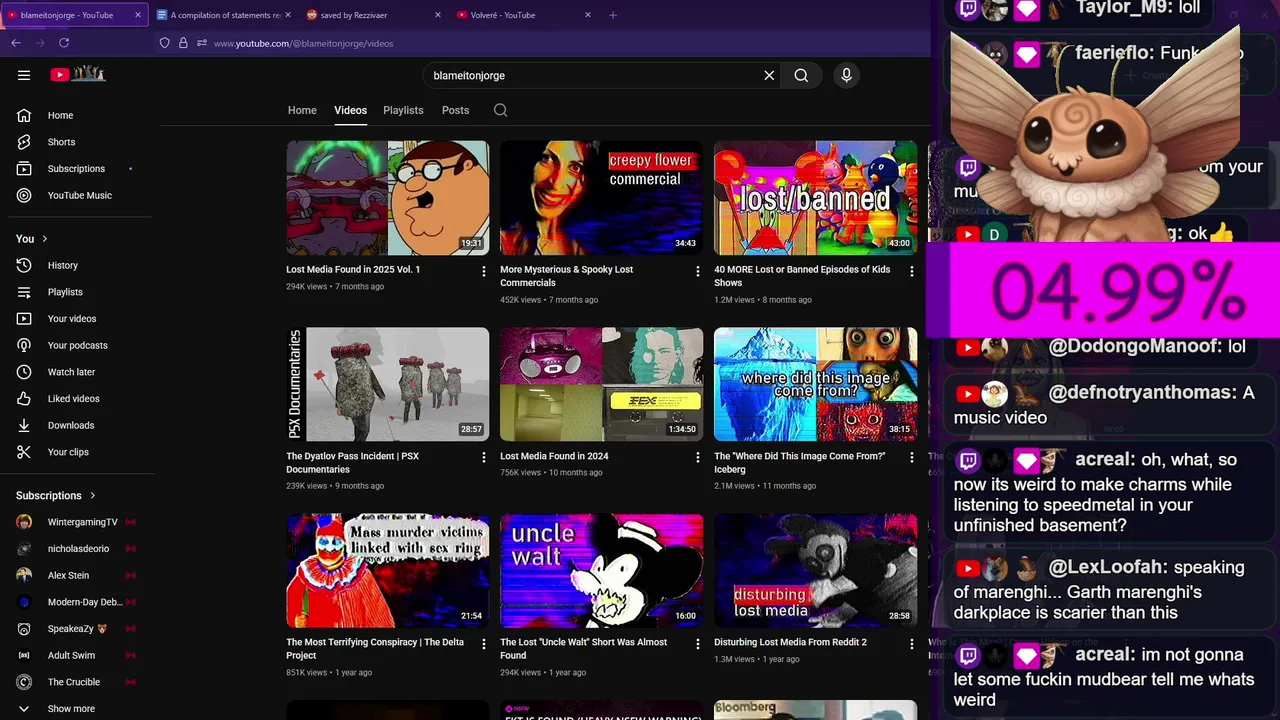
Task: Open options for More Mysterious & Spooky Lost Commercials
Action: [x=698, y=271]
